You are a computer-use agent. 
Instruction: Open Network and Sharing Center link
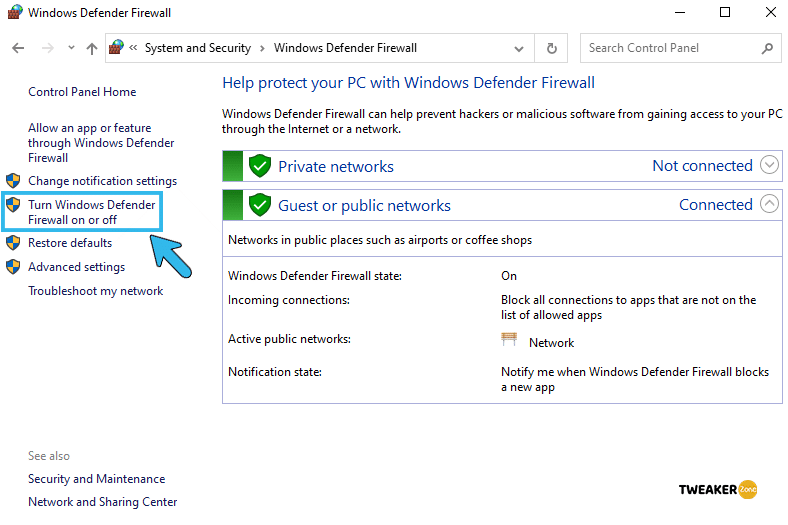(x=103, y=502)
